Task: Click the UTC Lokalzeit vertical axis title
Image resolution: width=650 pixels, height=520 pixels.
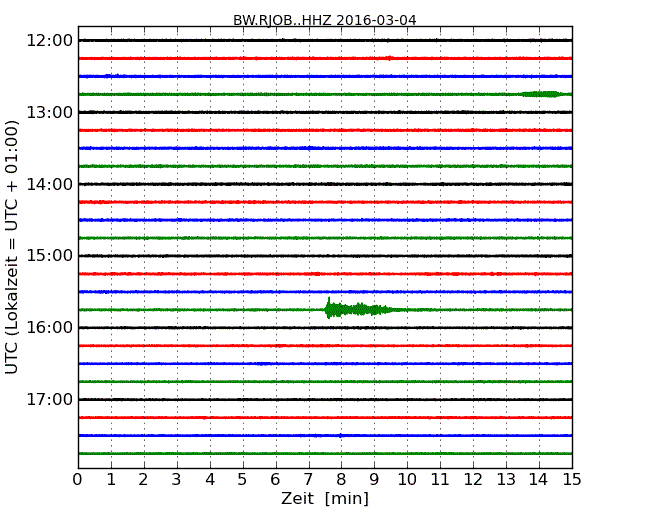Action: click(x=12, y=247)
